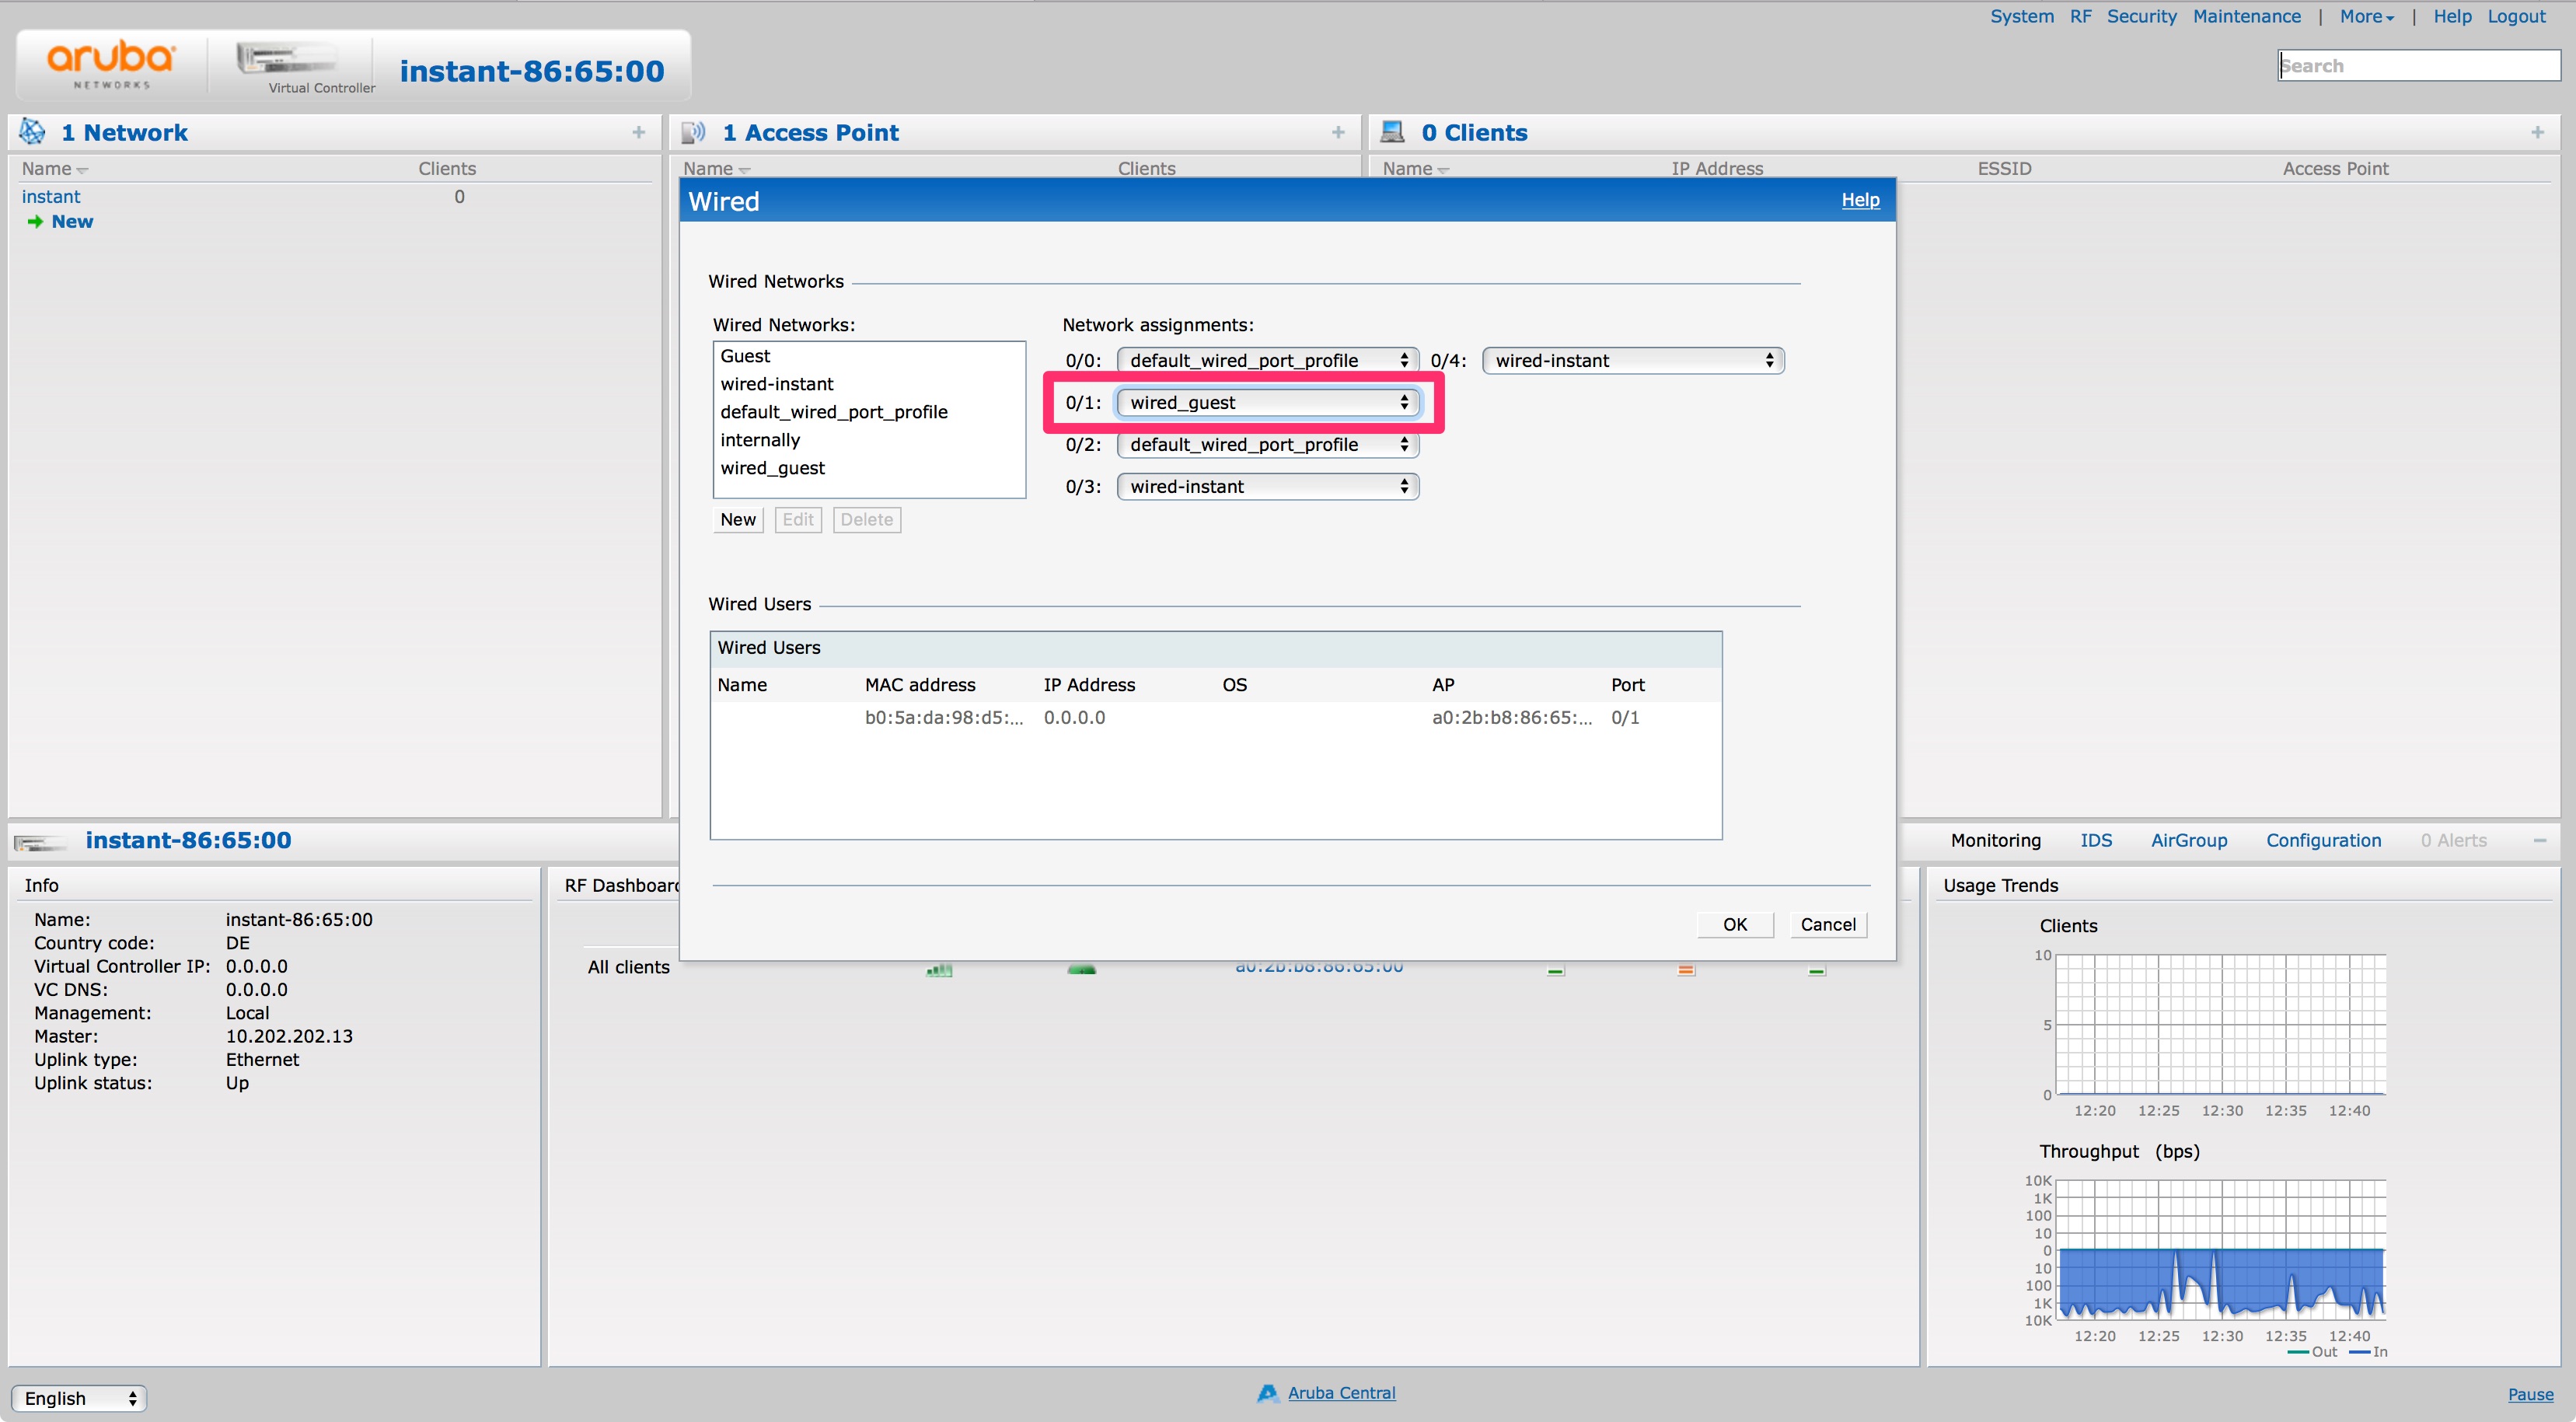Open the 0/4 port wired-instant dropdown
The image size is (2576, 1422).
pos(1633,360)
